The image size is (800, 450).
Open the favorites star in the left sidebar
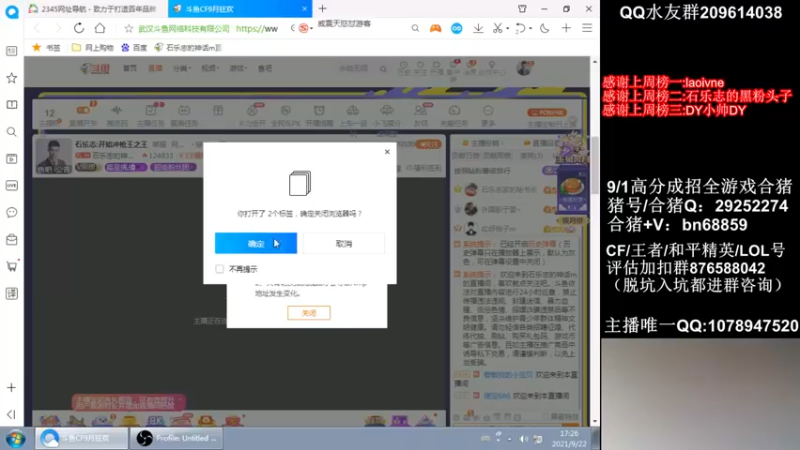pos(11,78)
